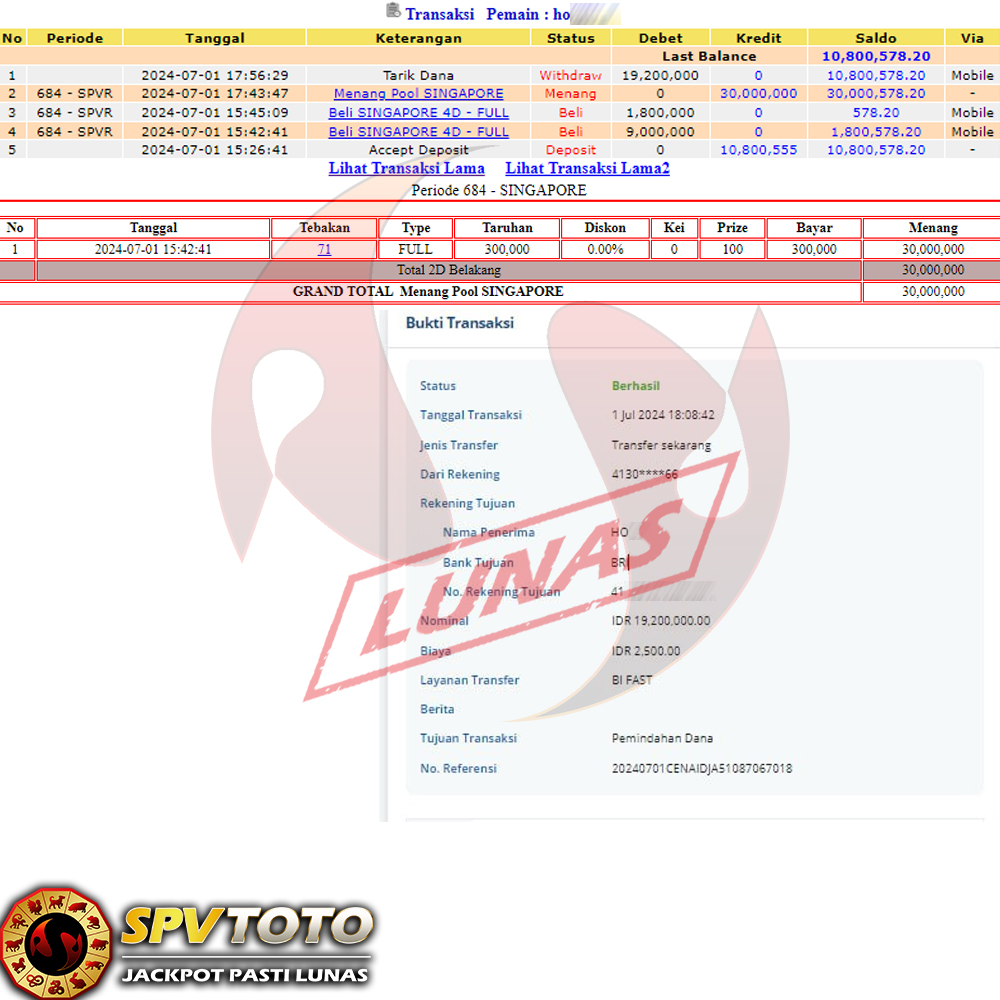Open the Lihat Transaksi Lama link
The height and width of the screenshot is (1000, 1000).
pyautogui.click(x=406, y=168)
